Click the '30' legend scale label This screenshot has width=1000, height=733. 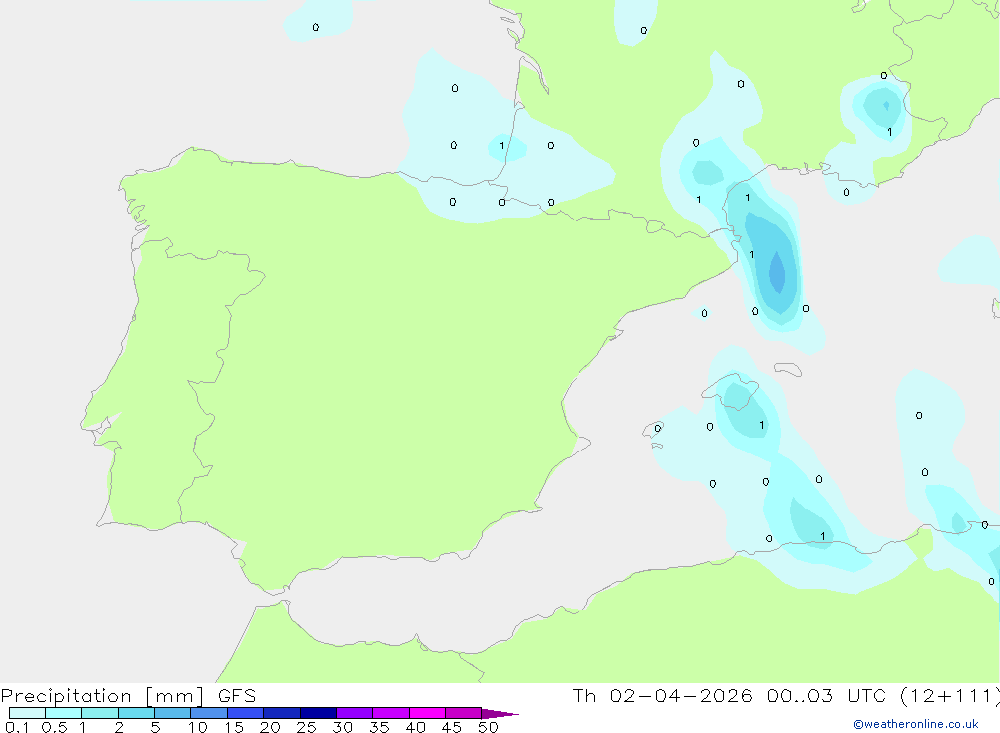tap(343, 727)
